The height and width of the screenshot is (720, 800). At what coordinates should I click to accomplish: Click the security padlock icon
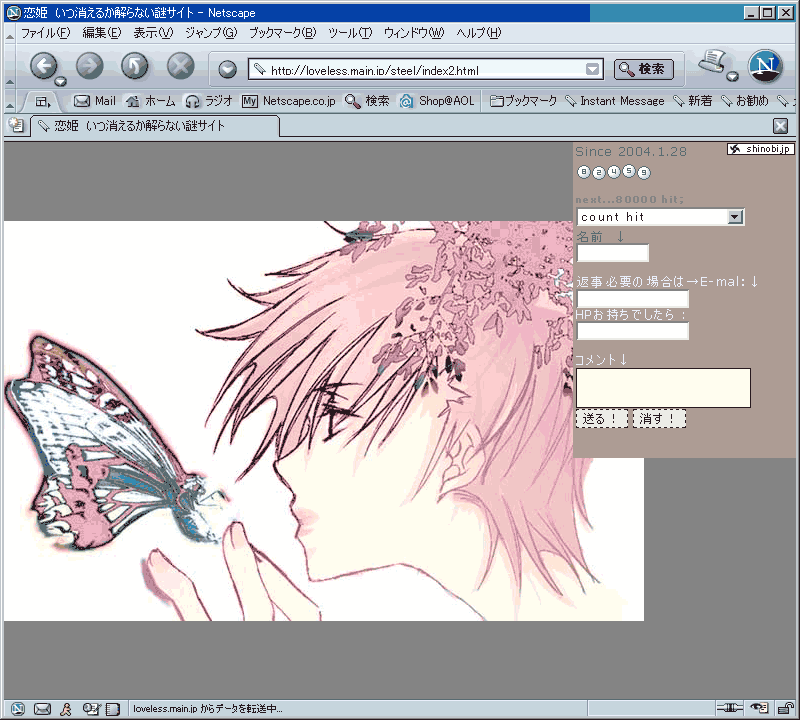[x=785, y=708]
